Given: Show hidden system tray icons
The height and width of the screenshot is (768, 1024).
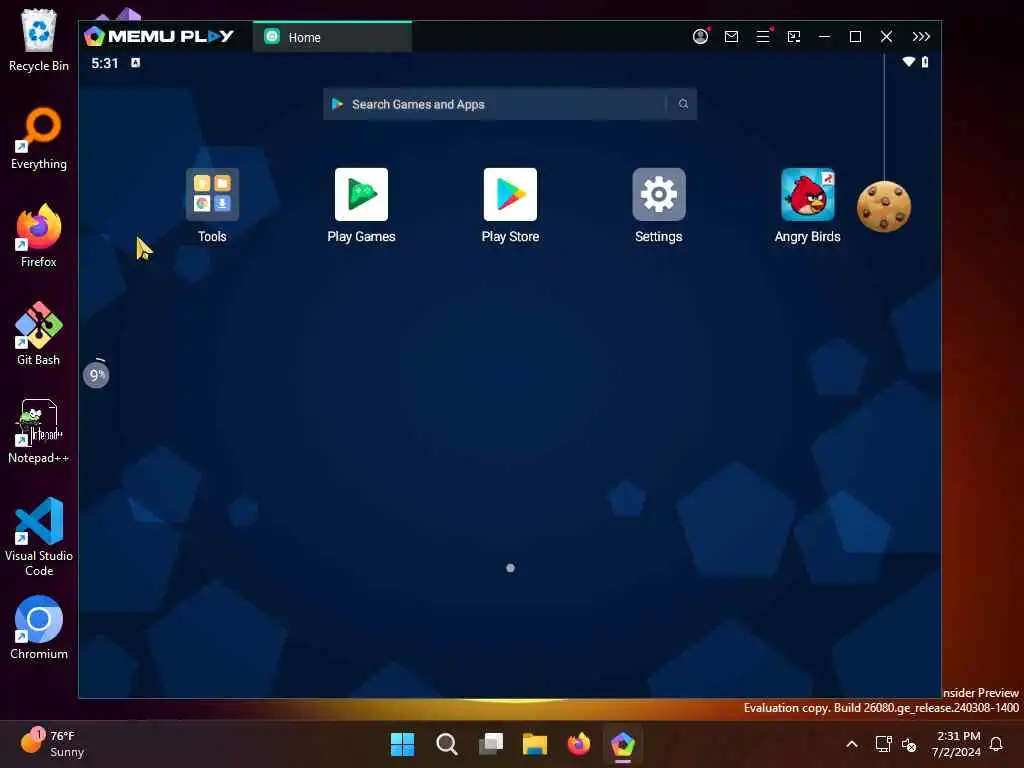Looking at the screenshot, I should [x=852, y=744].
